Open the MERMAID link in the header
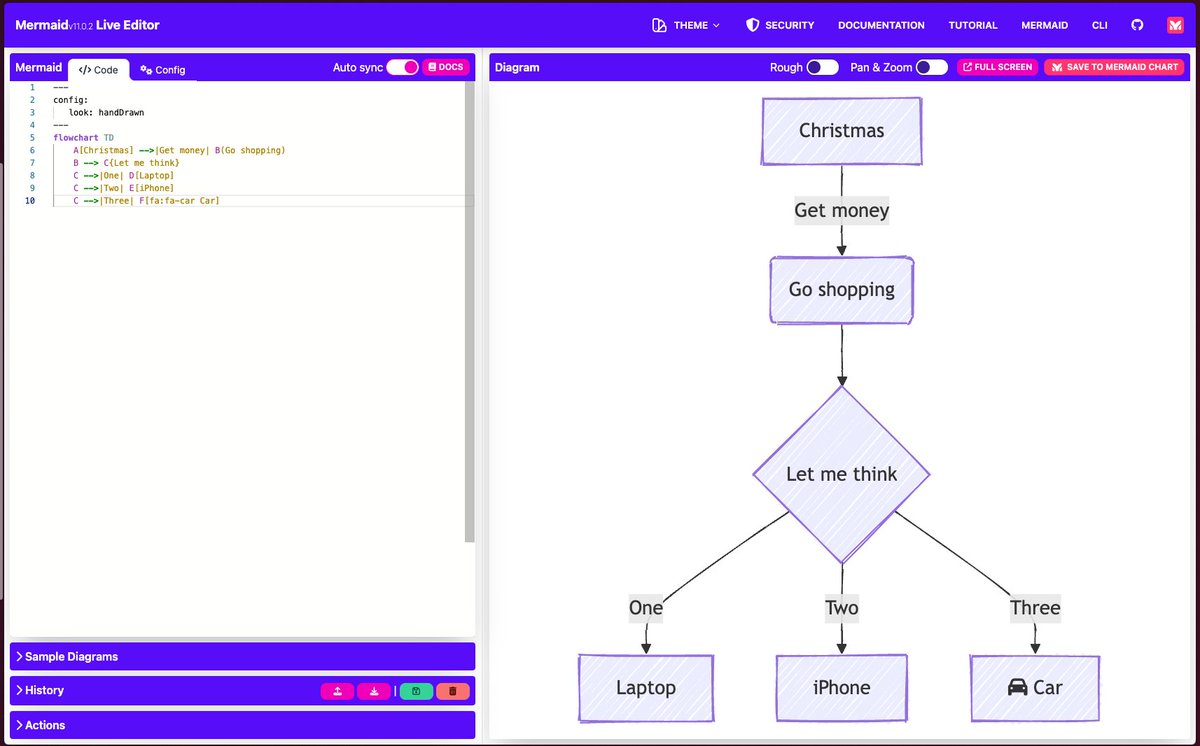This screenshot has height=746, width=1200. pos(1044,25)
